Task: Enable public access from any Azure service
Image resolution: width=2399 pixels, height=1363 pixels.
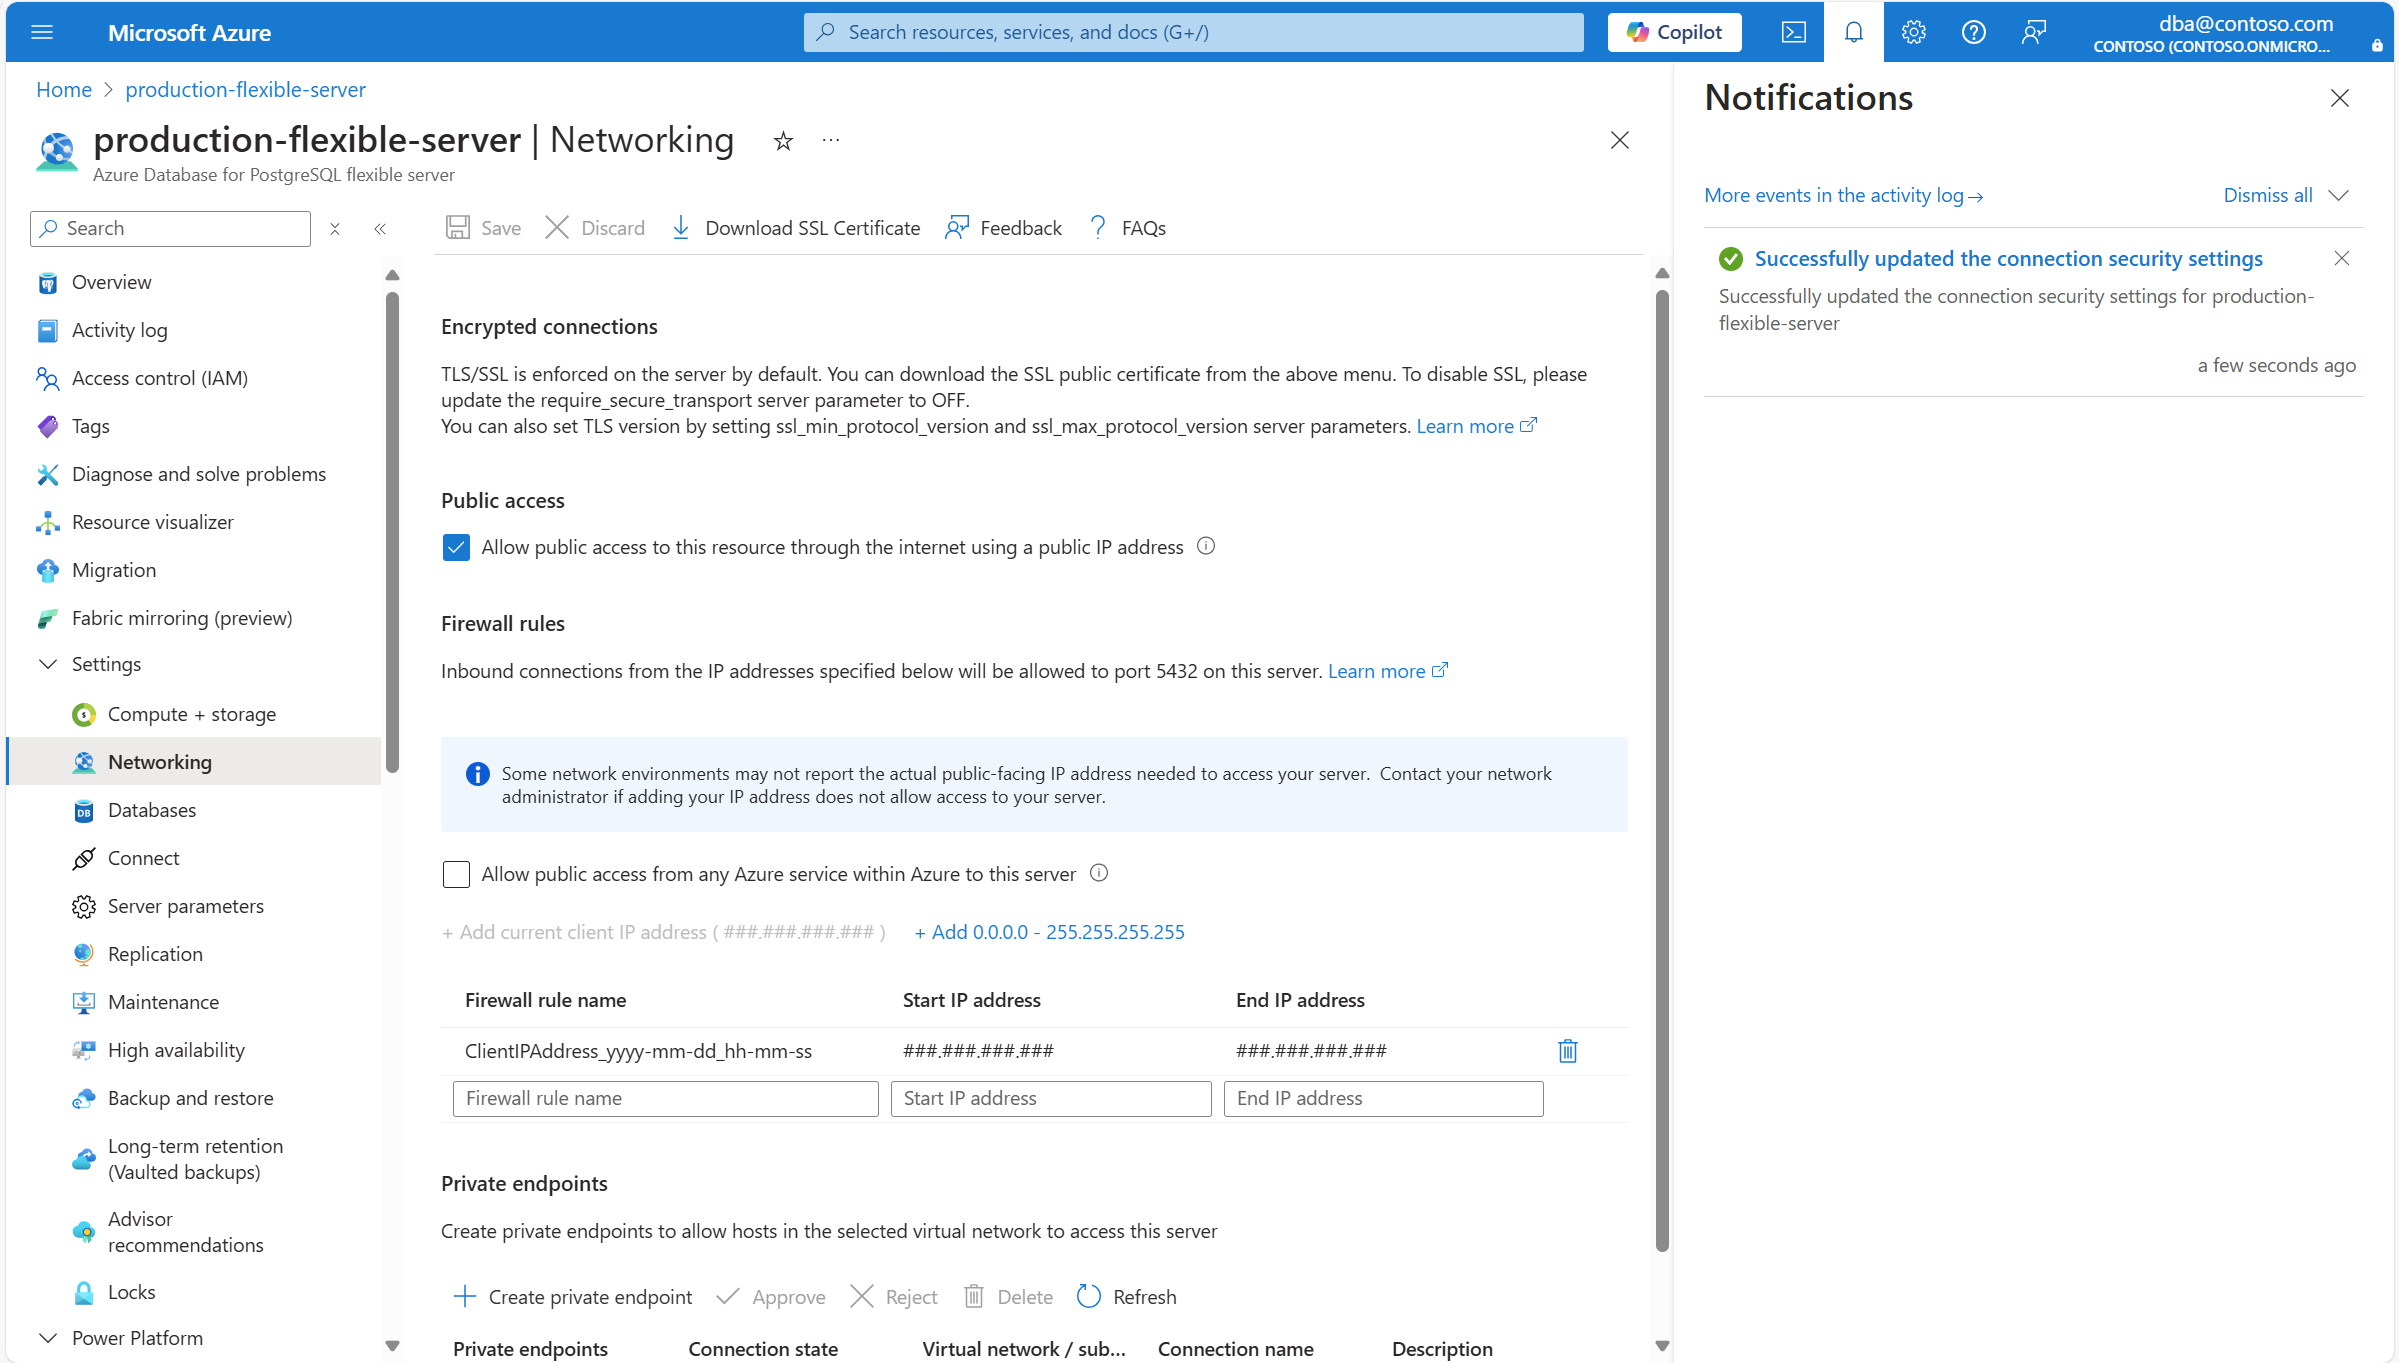Action: [456, 874]
